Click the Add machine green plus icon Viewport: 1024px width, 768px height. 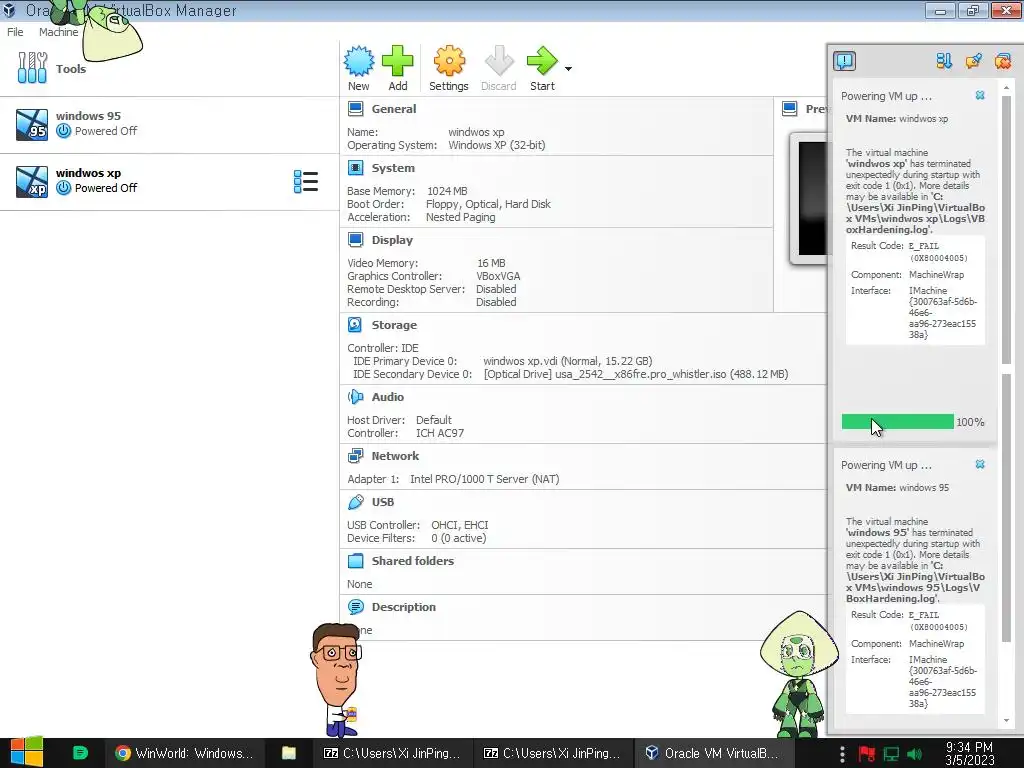pos(398,61)
